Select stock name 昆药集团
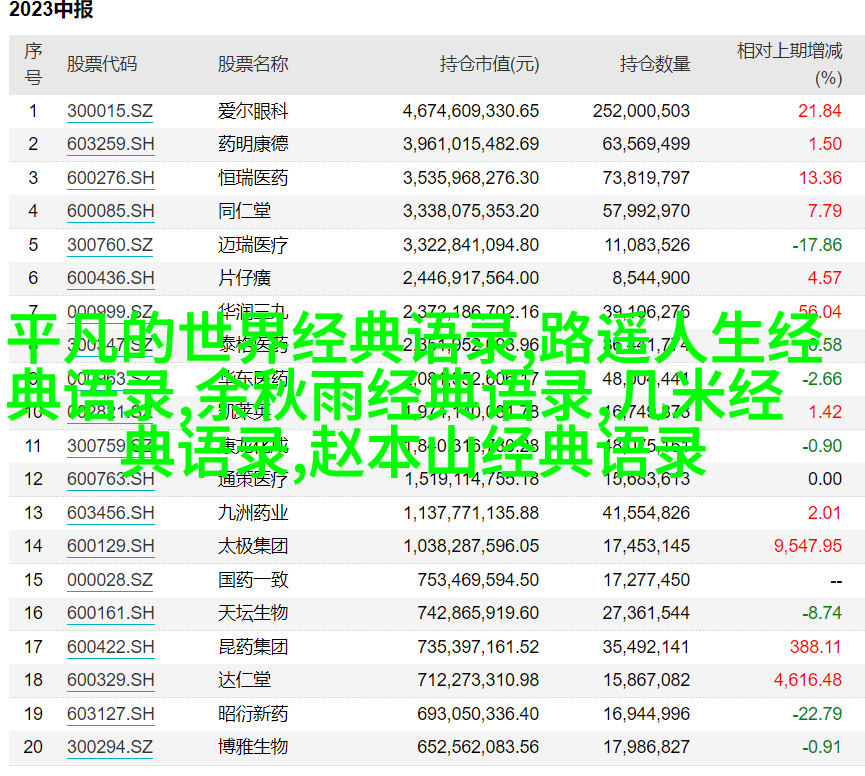 (x=253, y=646)
